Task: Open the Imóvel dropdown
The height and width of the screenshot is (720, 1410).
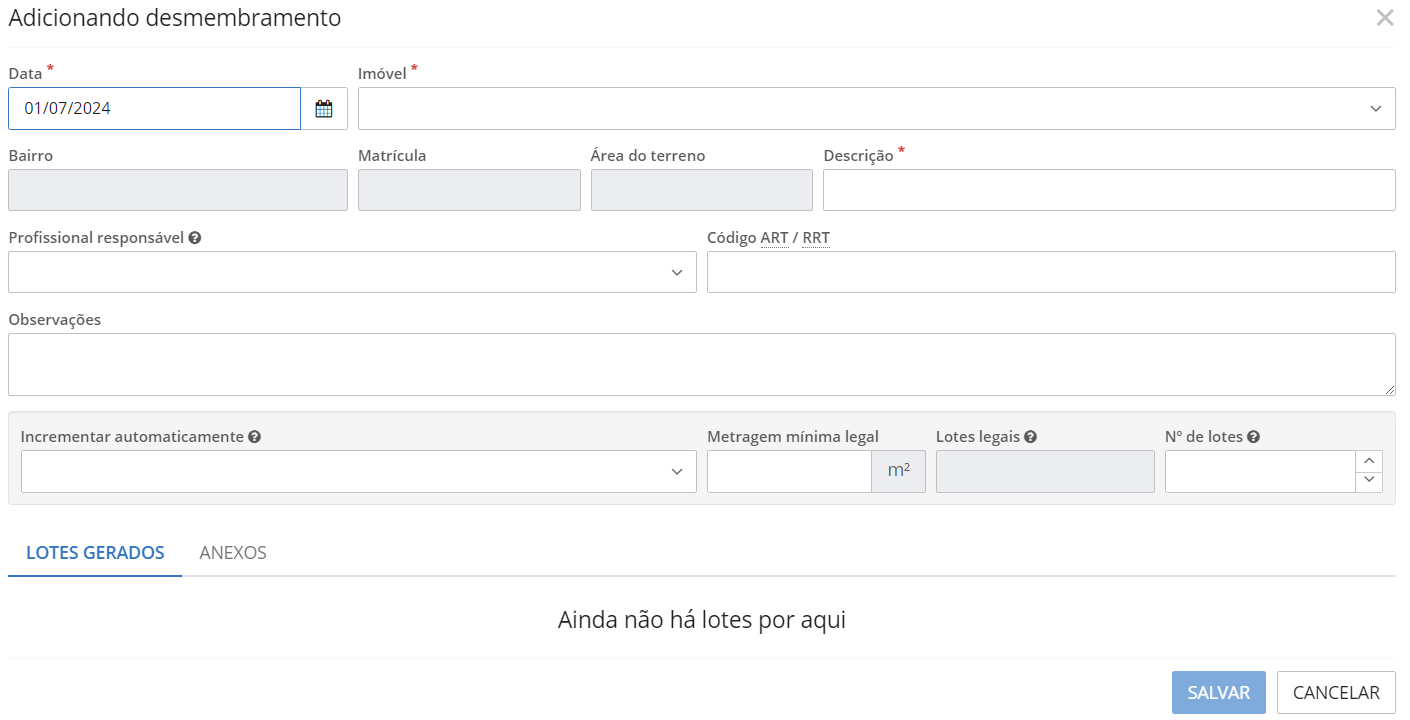Action: (877, 109)
